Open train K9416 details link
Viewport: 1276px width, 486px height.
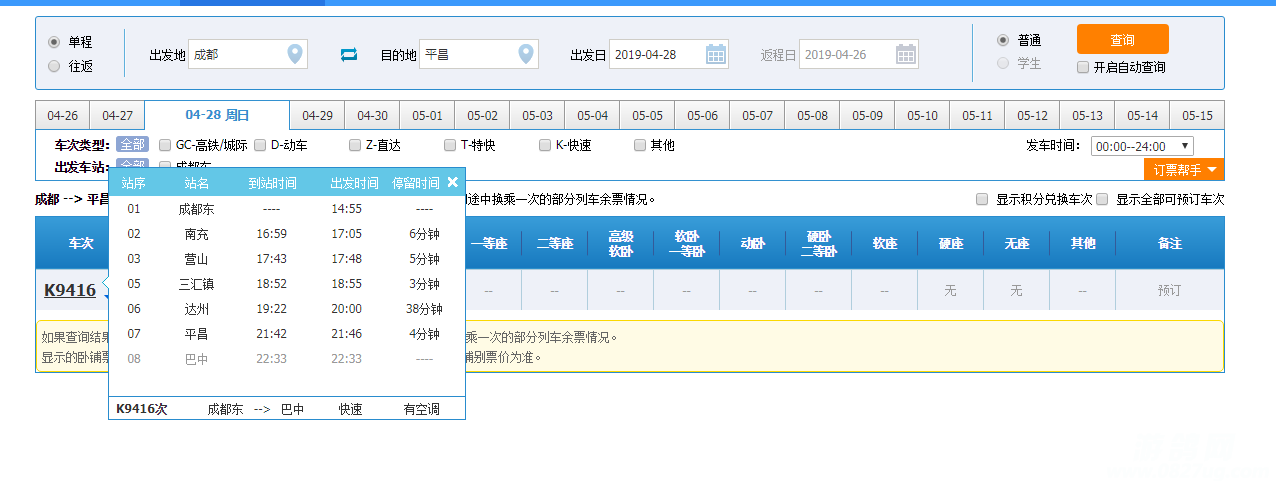[70, 291]
